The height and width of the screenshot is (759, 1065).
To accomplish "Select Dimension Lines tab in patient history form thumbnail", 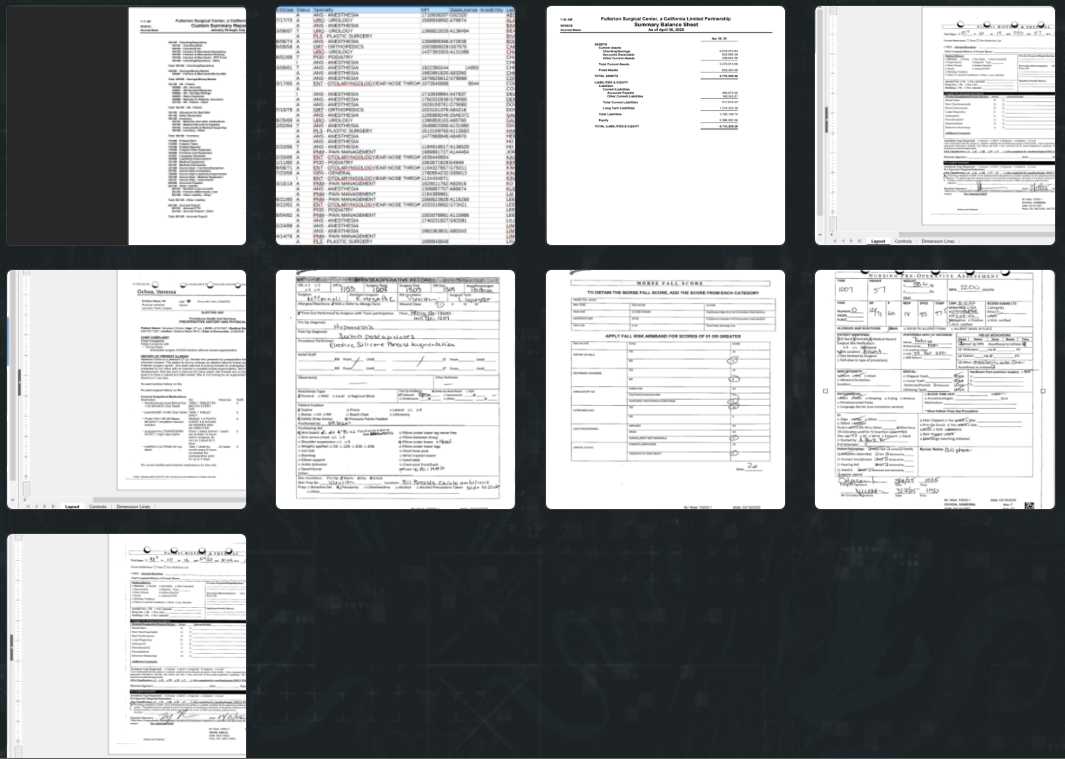I will point(940,241).
